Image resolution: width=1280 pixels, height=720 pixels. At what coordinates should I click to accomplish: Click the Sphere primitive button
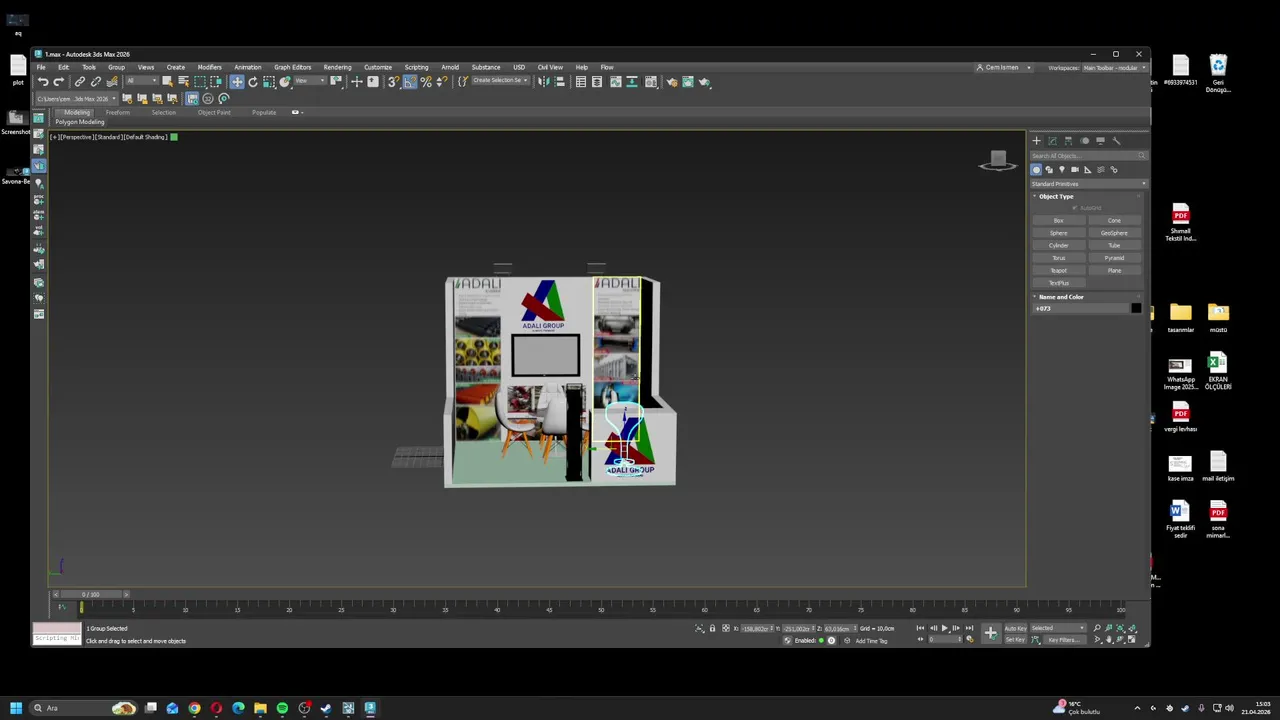(1058, 233)
